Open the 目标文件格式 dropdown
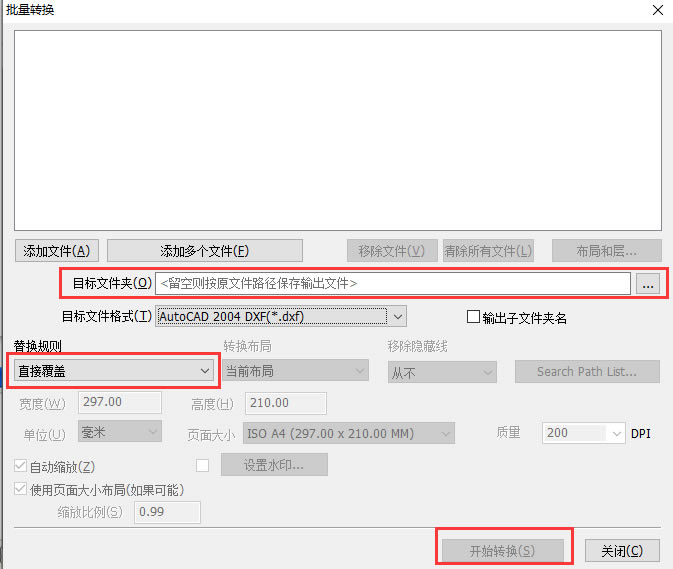This screenshot has height=569, width=673. [281, 317]
